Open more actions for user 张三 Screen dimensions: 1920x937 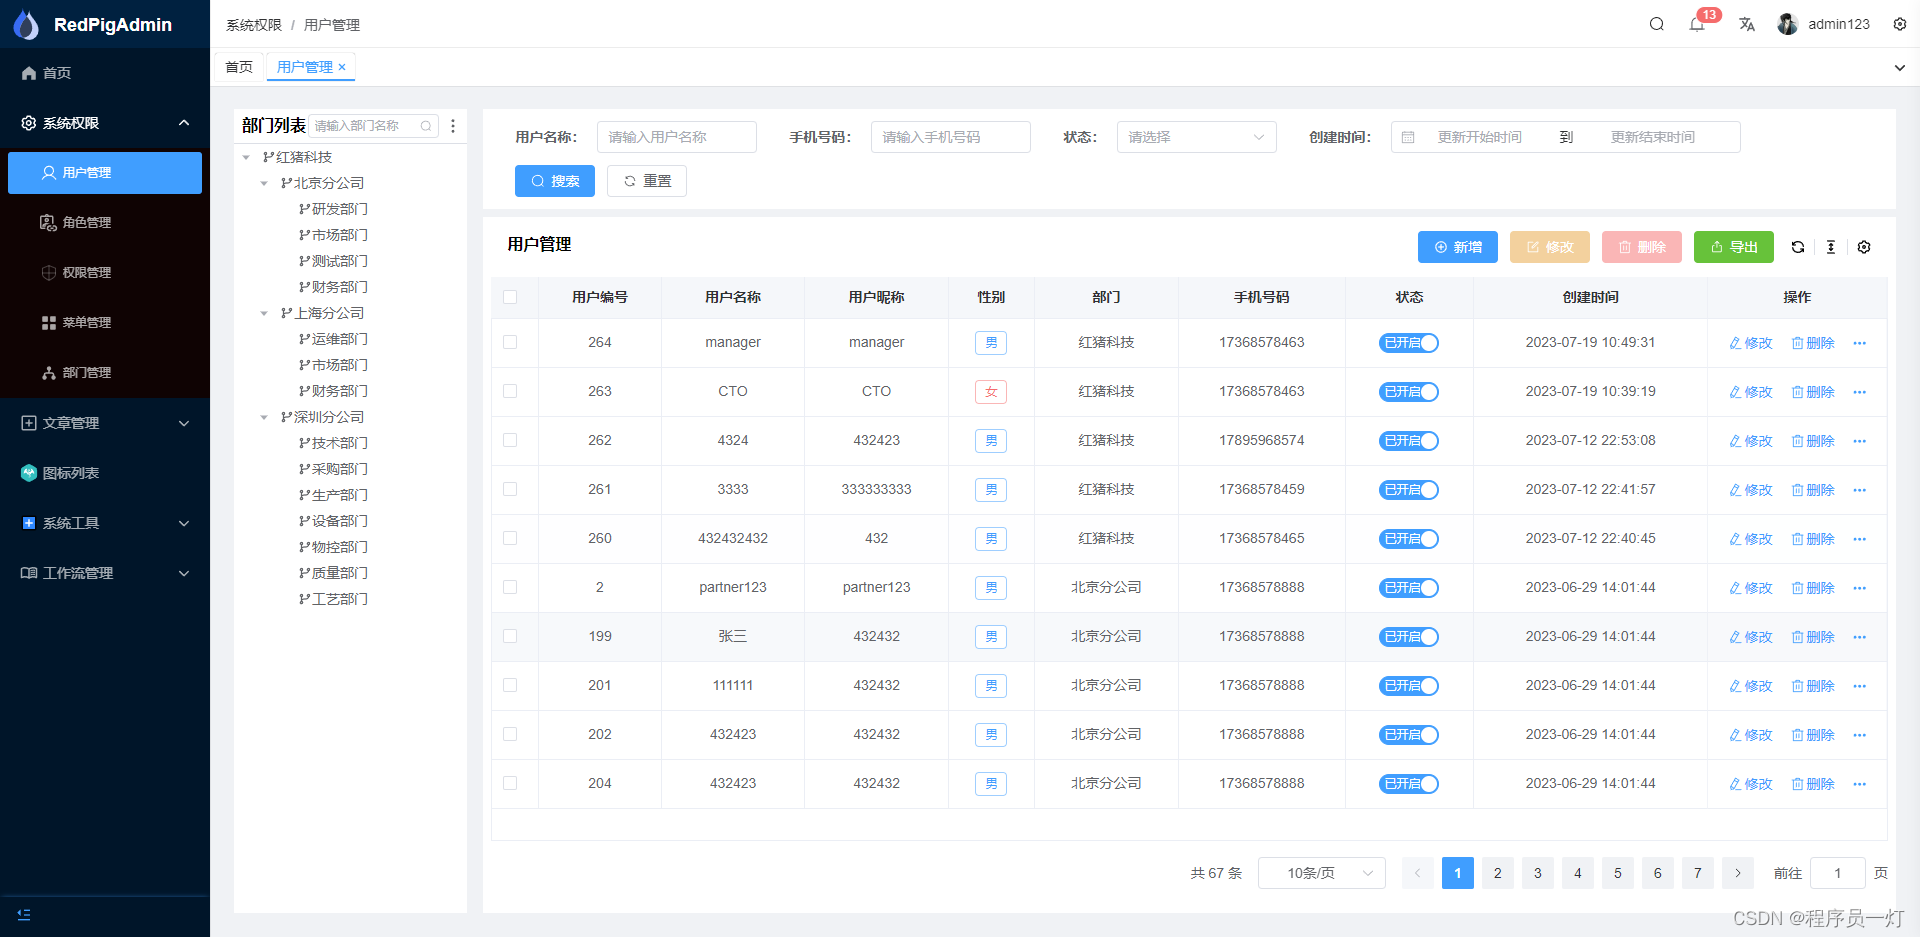click(x=1859, y=637)
